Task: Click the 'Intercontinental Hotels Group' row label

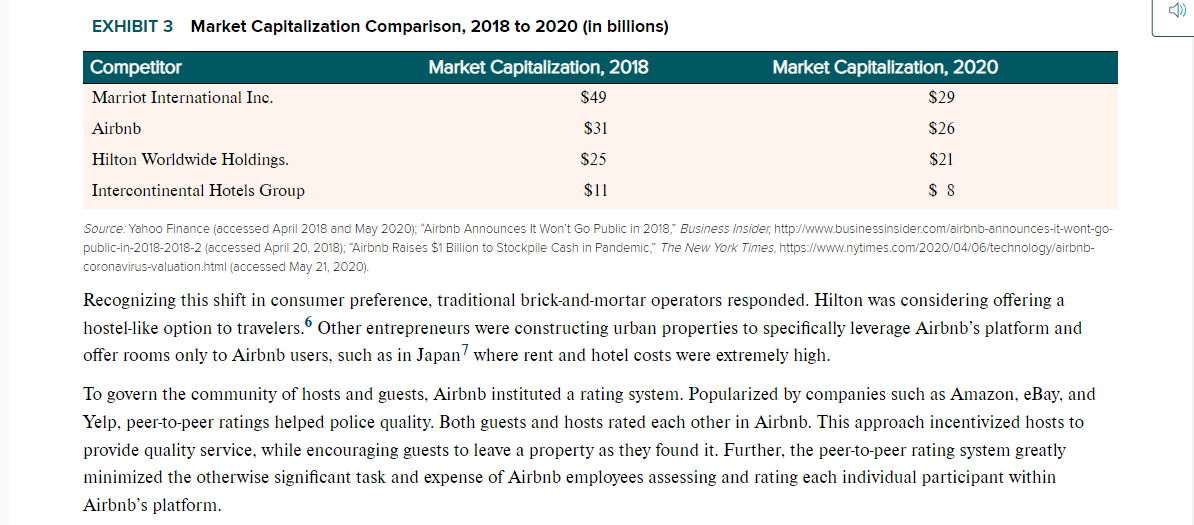Action: (x=197, y=190)
